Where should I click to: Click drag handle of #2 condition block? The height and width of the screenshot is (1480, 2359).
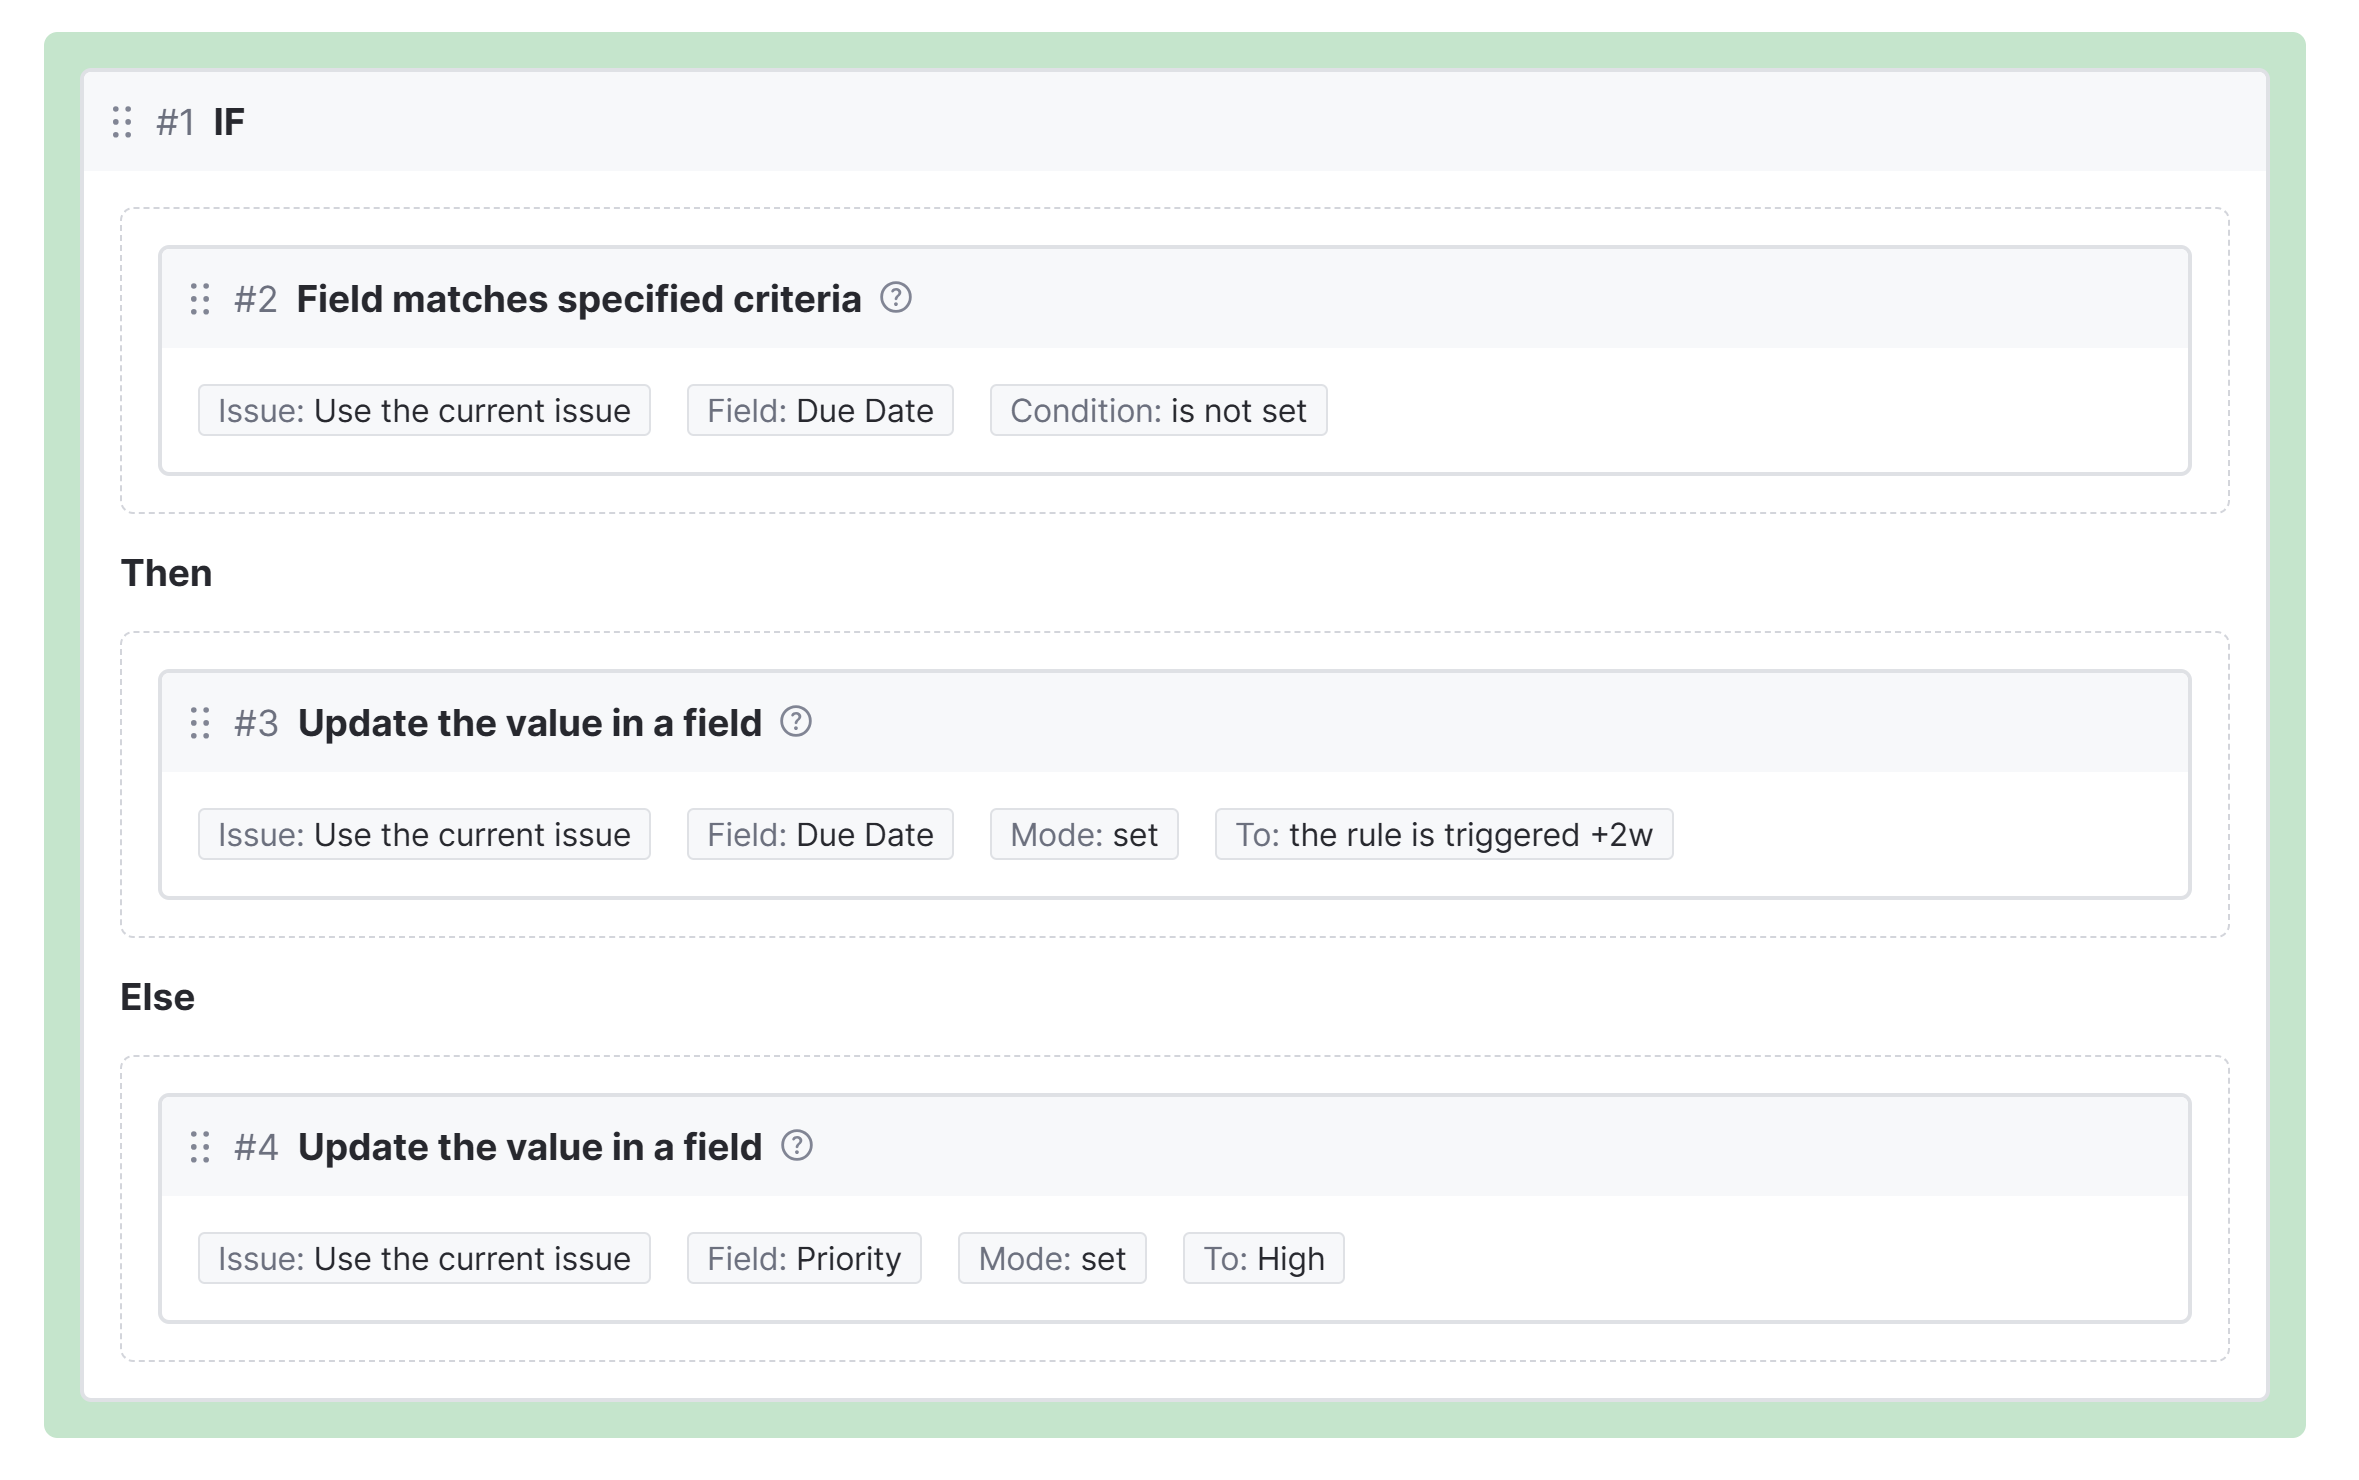(x=200, y=299)
